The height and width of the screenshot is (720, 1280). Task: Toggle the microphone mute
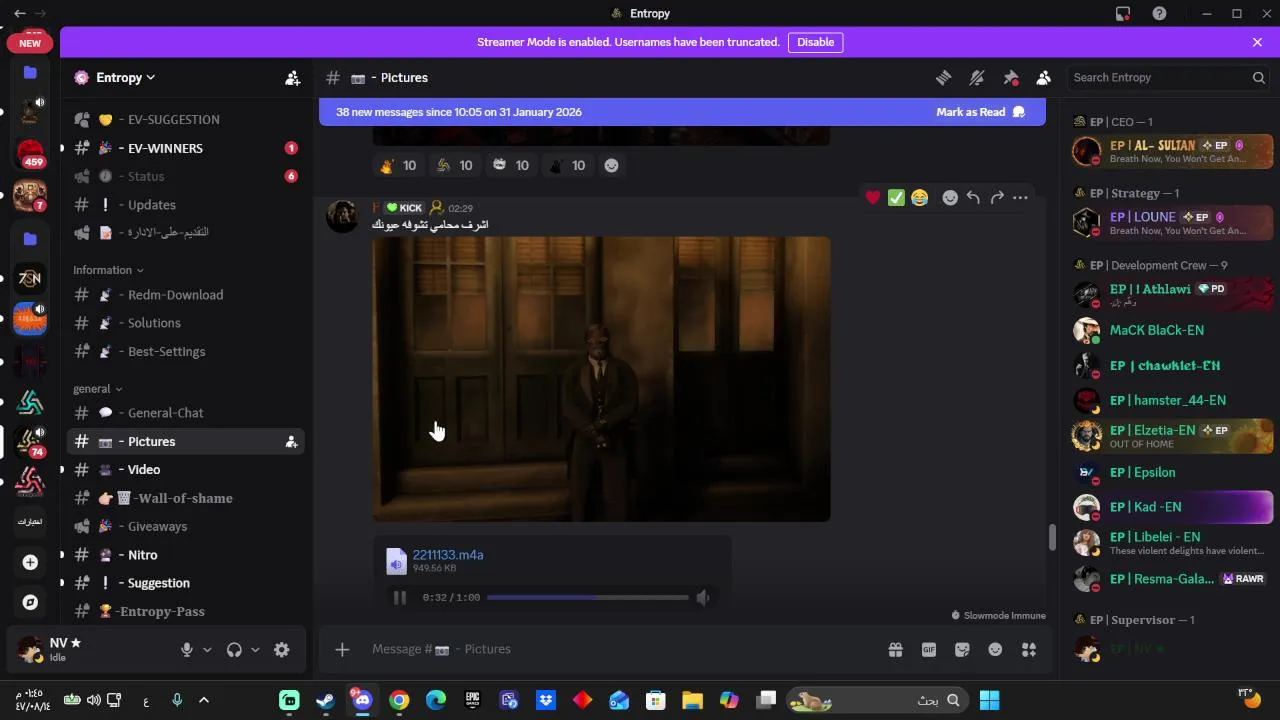coord(186,650)
